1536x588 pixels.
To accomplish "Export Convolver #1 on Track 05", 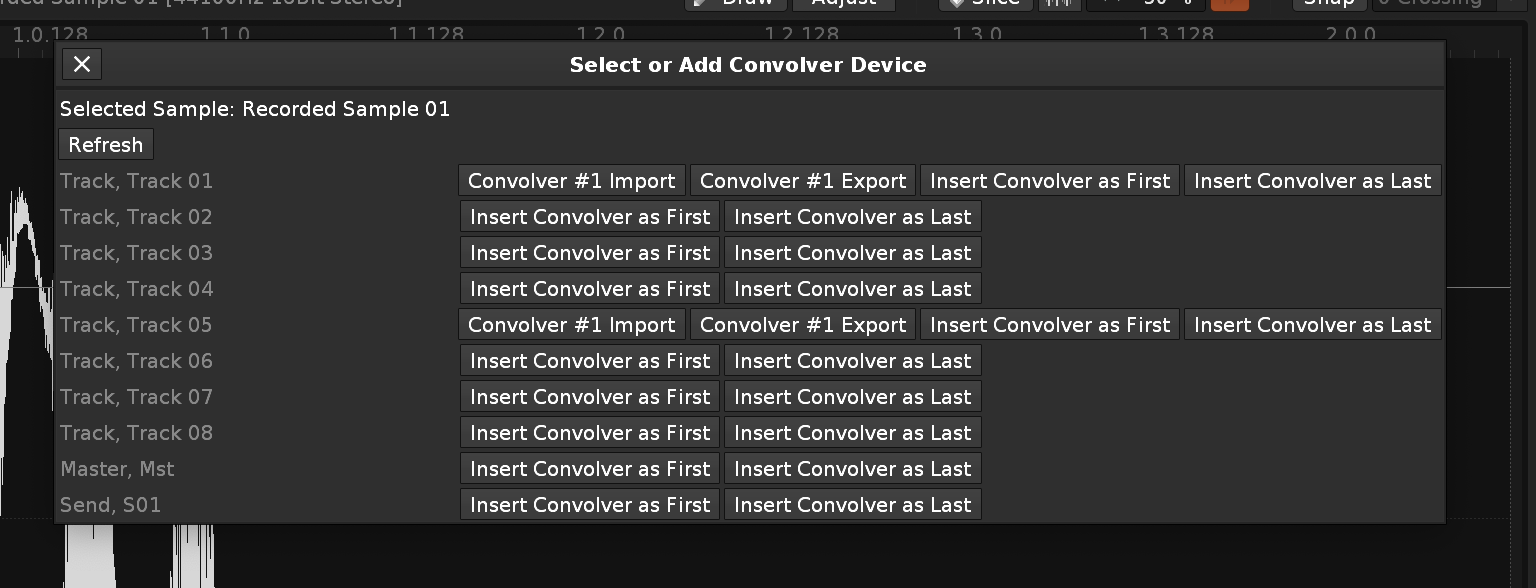I will [x=803, y=325].
